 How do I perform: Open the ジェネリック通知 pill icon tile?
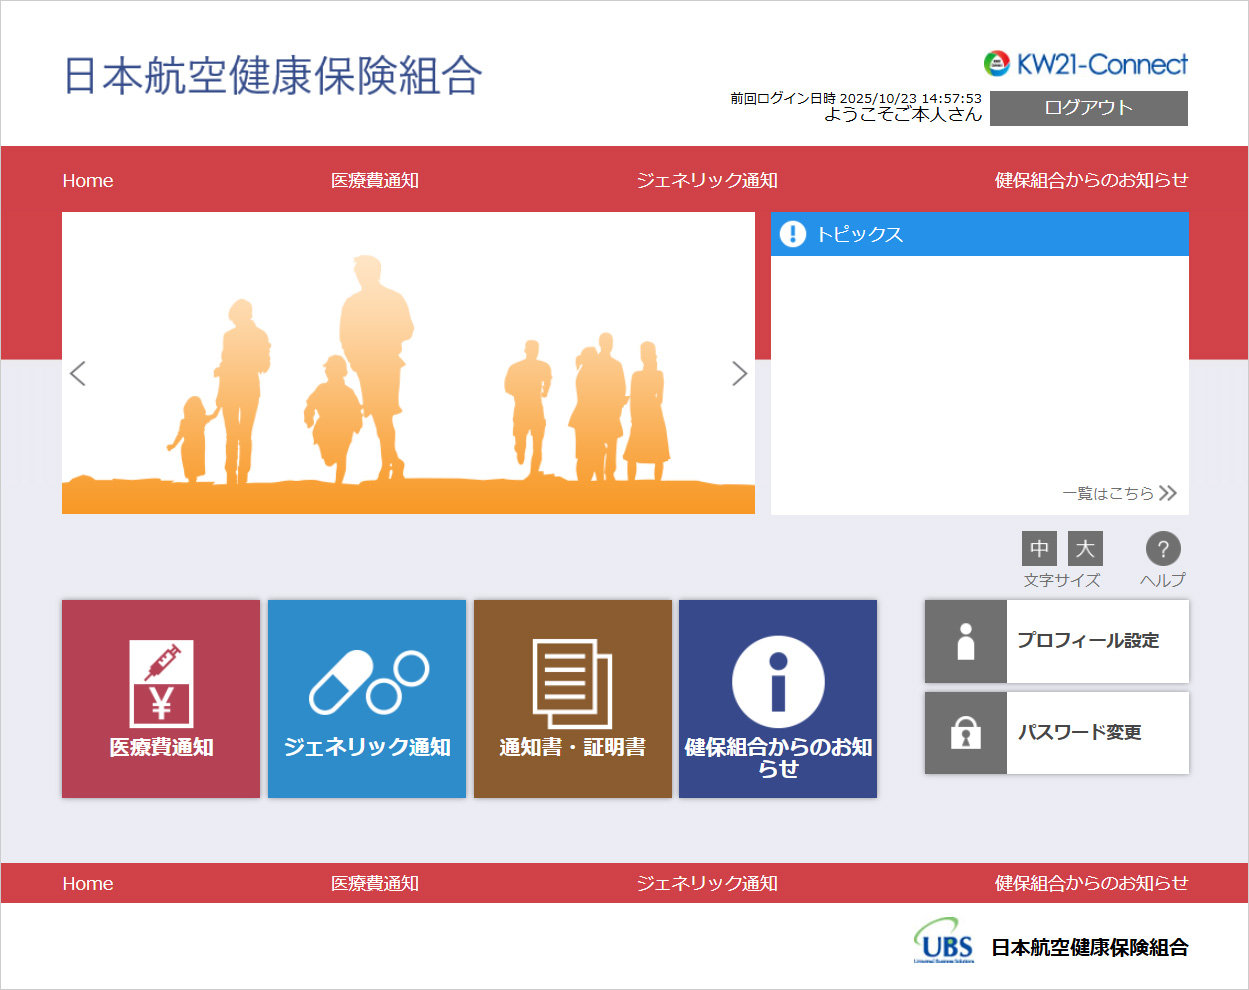coord(367,698)
